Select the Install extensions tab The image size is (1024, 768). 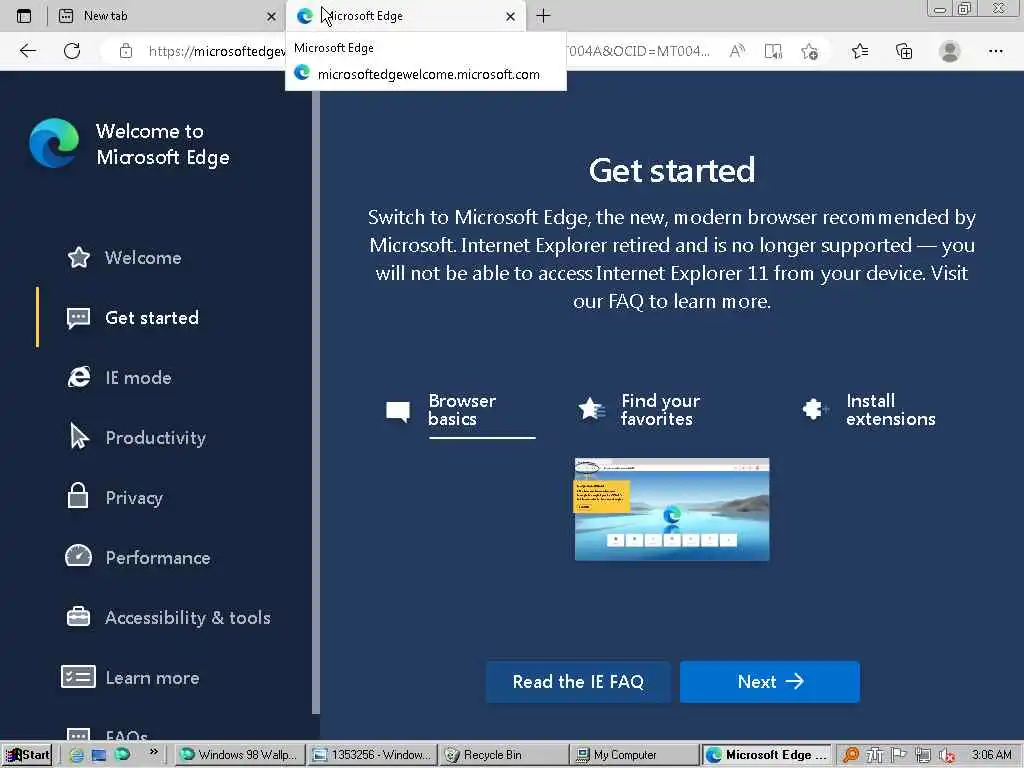coord(891,410)
